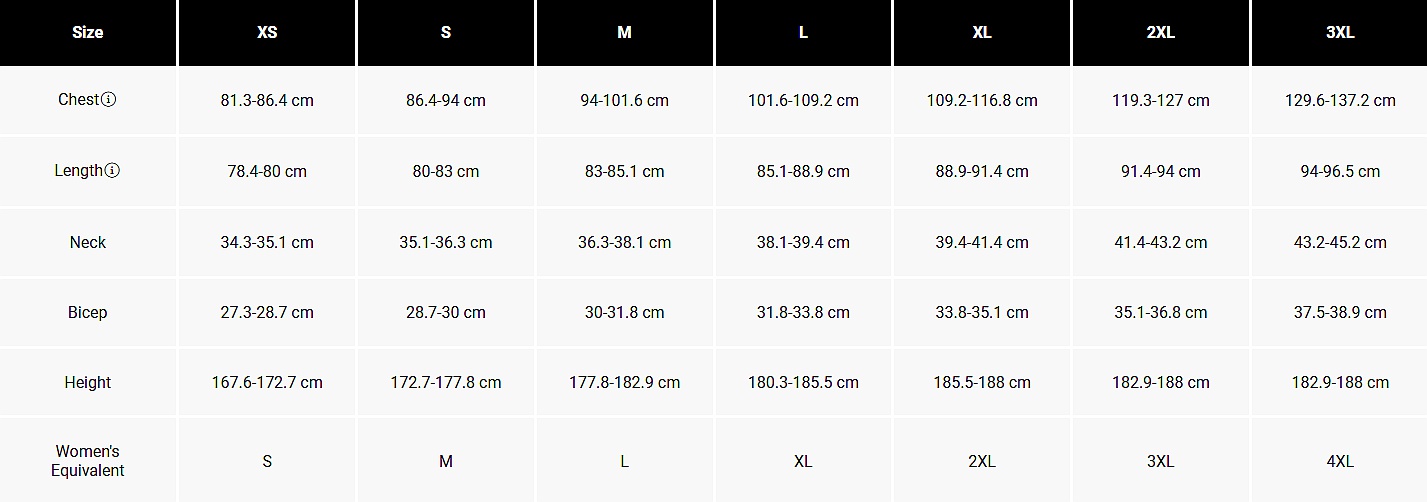
Task: Click the 4XL women's equivalent cell
Action: click(x=1339, y=461)
